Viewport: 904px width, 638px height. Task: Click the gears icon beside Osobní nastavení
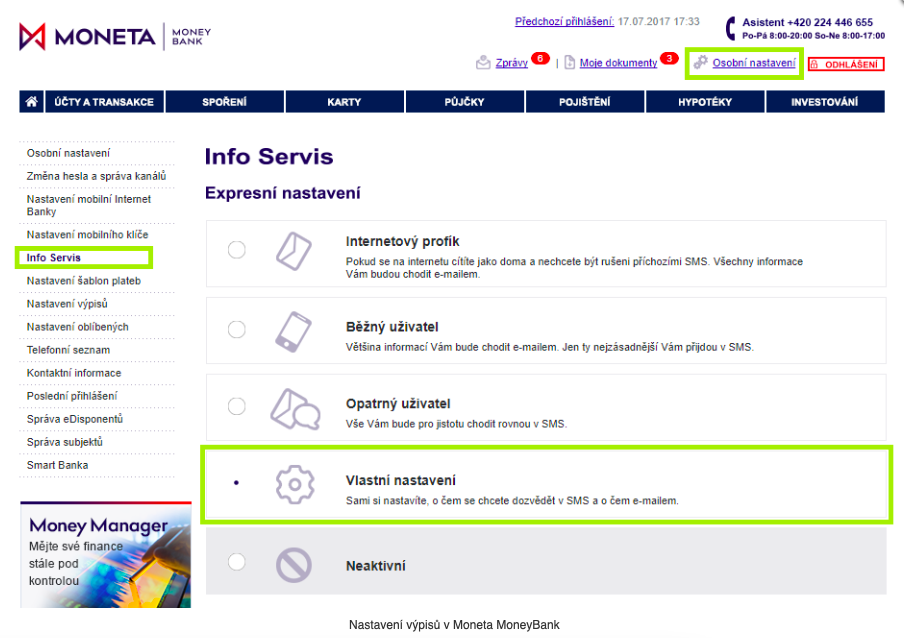pyautogui.click(x=700, y=62)
